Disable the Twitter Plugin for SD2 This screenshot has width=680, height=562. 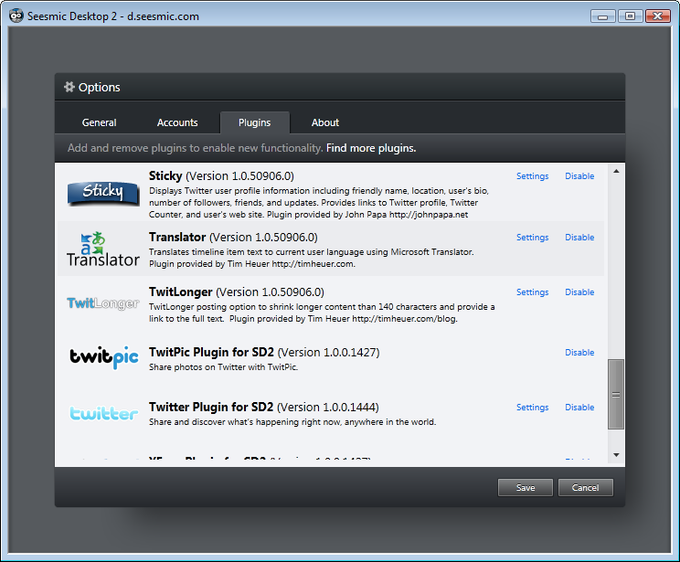(579, 407)
